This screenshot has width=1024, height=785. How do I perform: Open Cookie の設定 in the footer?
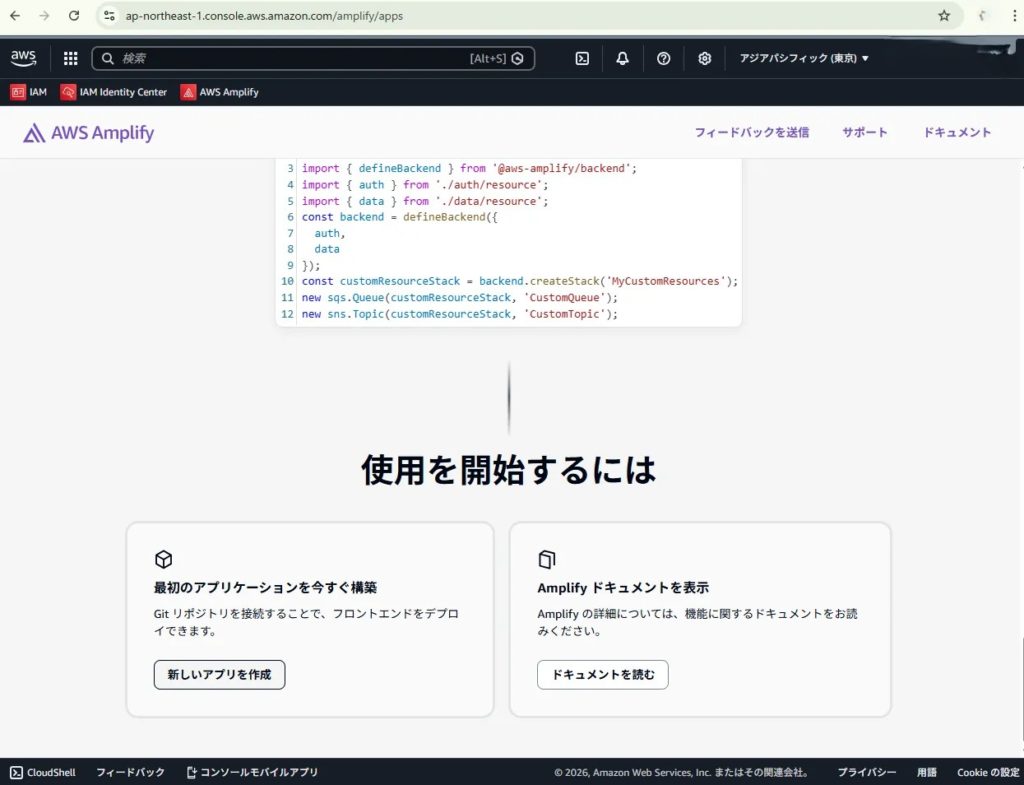pos(988,773)
